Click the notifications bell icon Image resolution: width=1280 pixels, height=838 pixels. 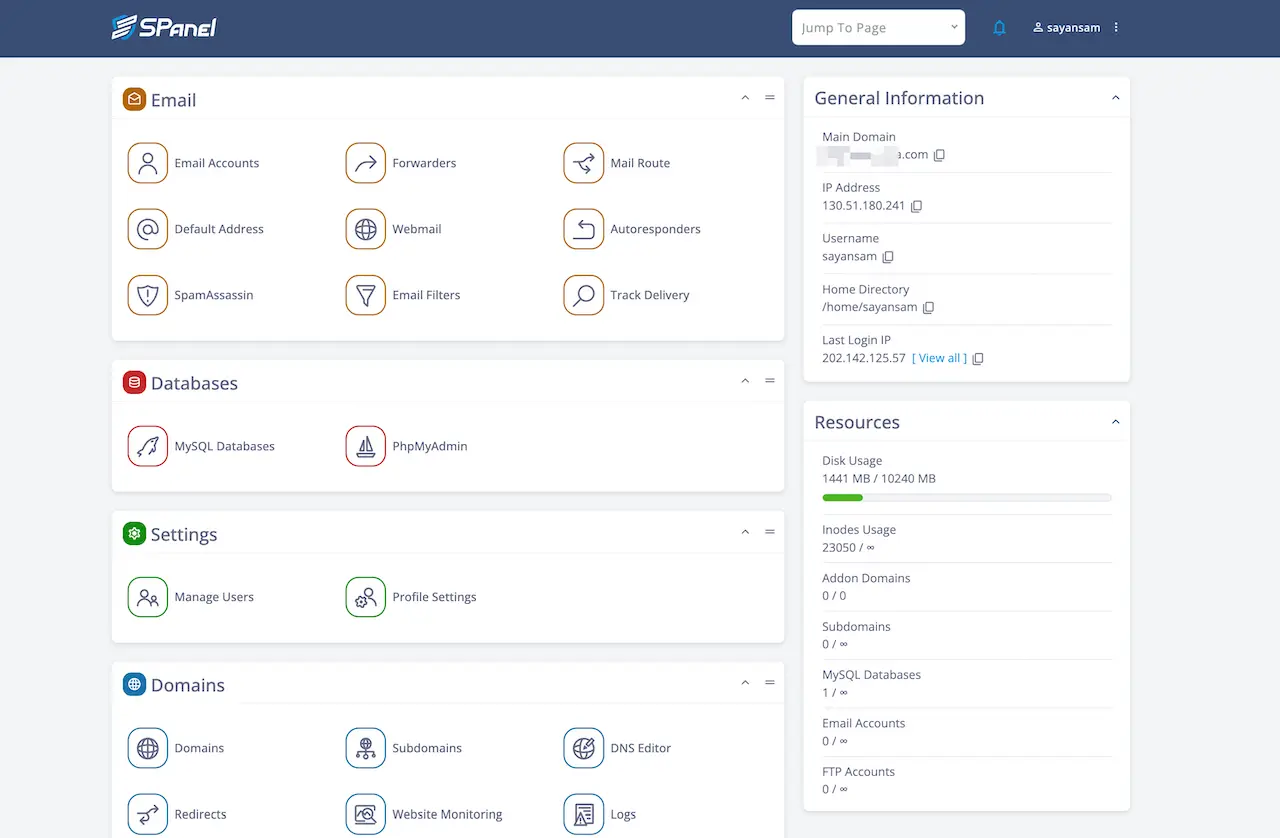(x=999, y=28)
